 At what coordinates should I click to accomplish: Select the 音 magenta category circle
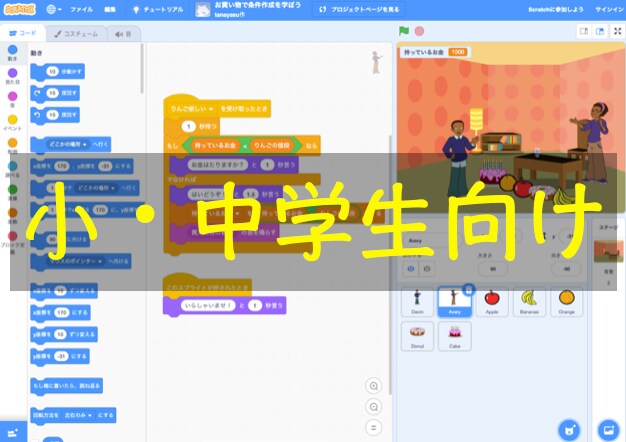coord(12,96)
